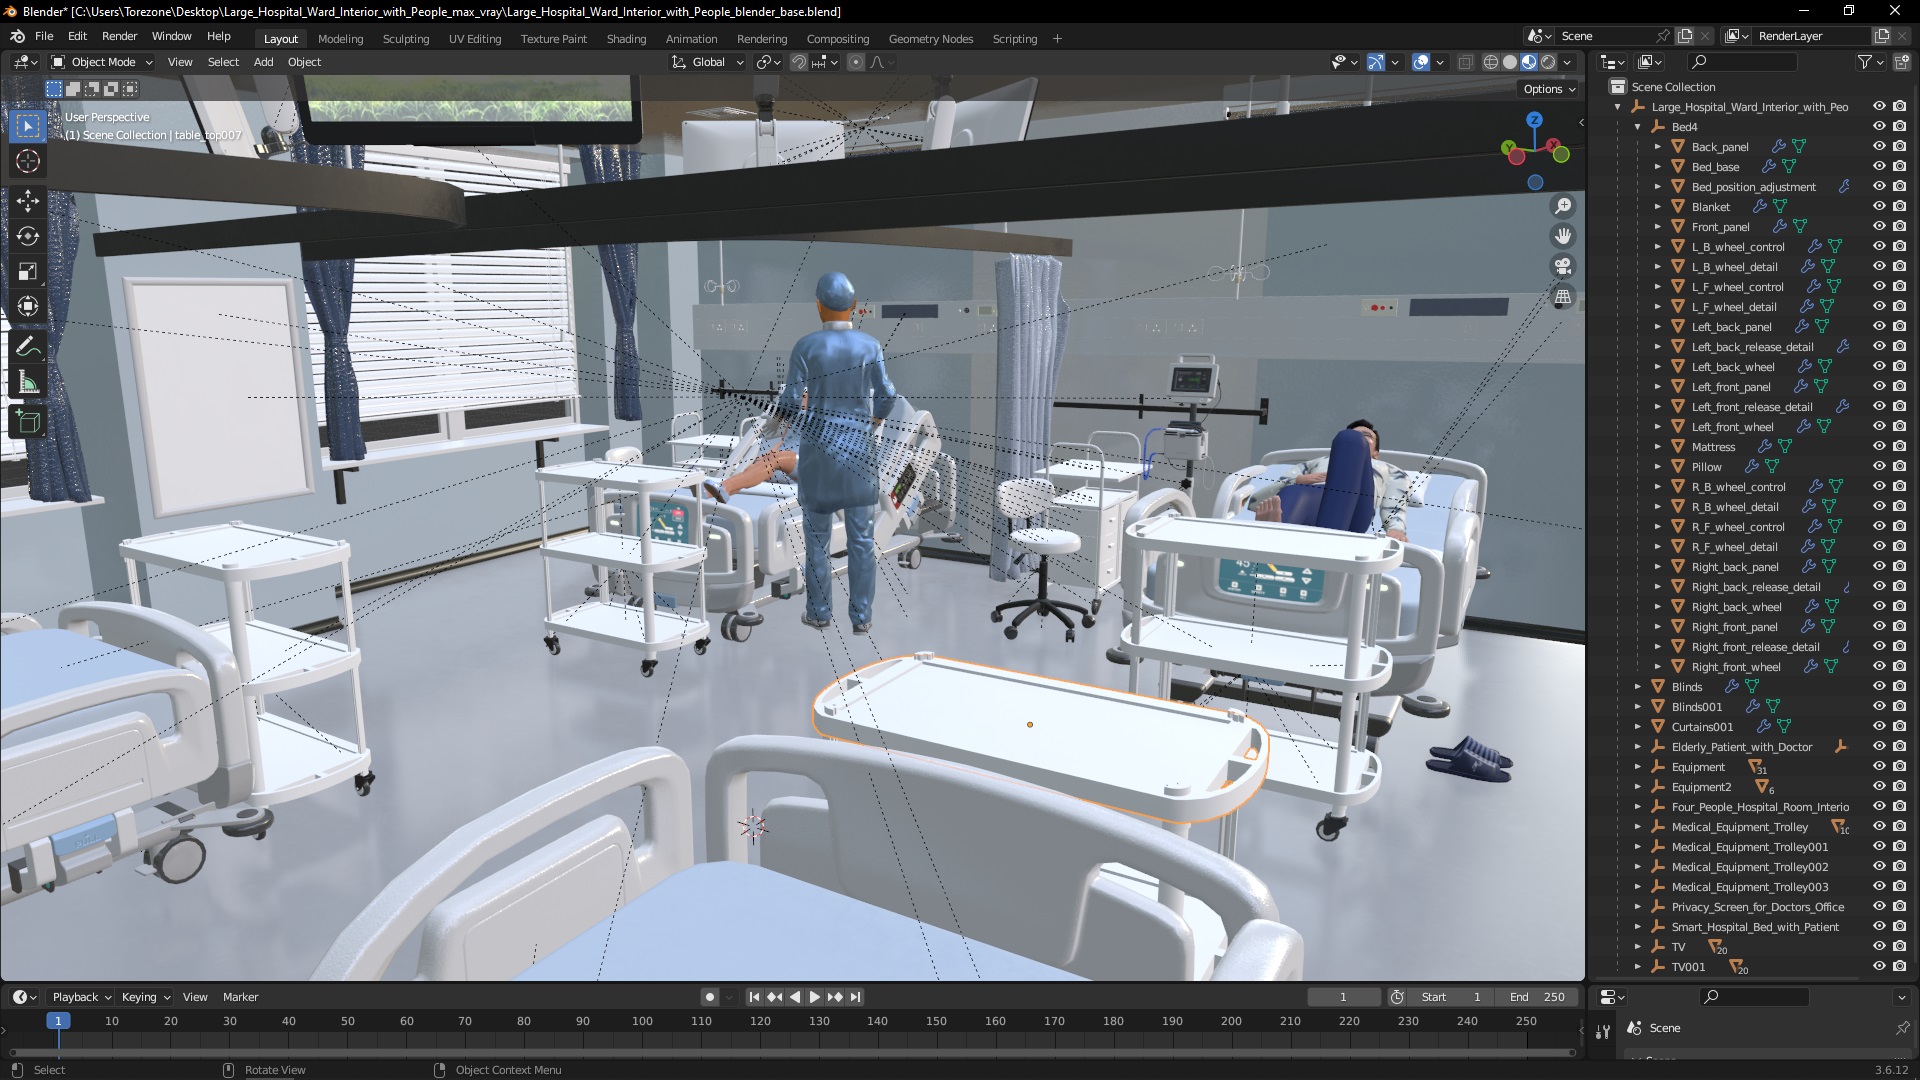Switch to rendered viewport shading
This screenshot has height=1080, width=1920.
1548,62
